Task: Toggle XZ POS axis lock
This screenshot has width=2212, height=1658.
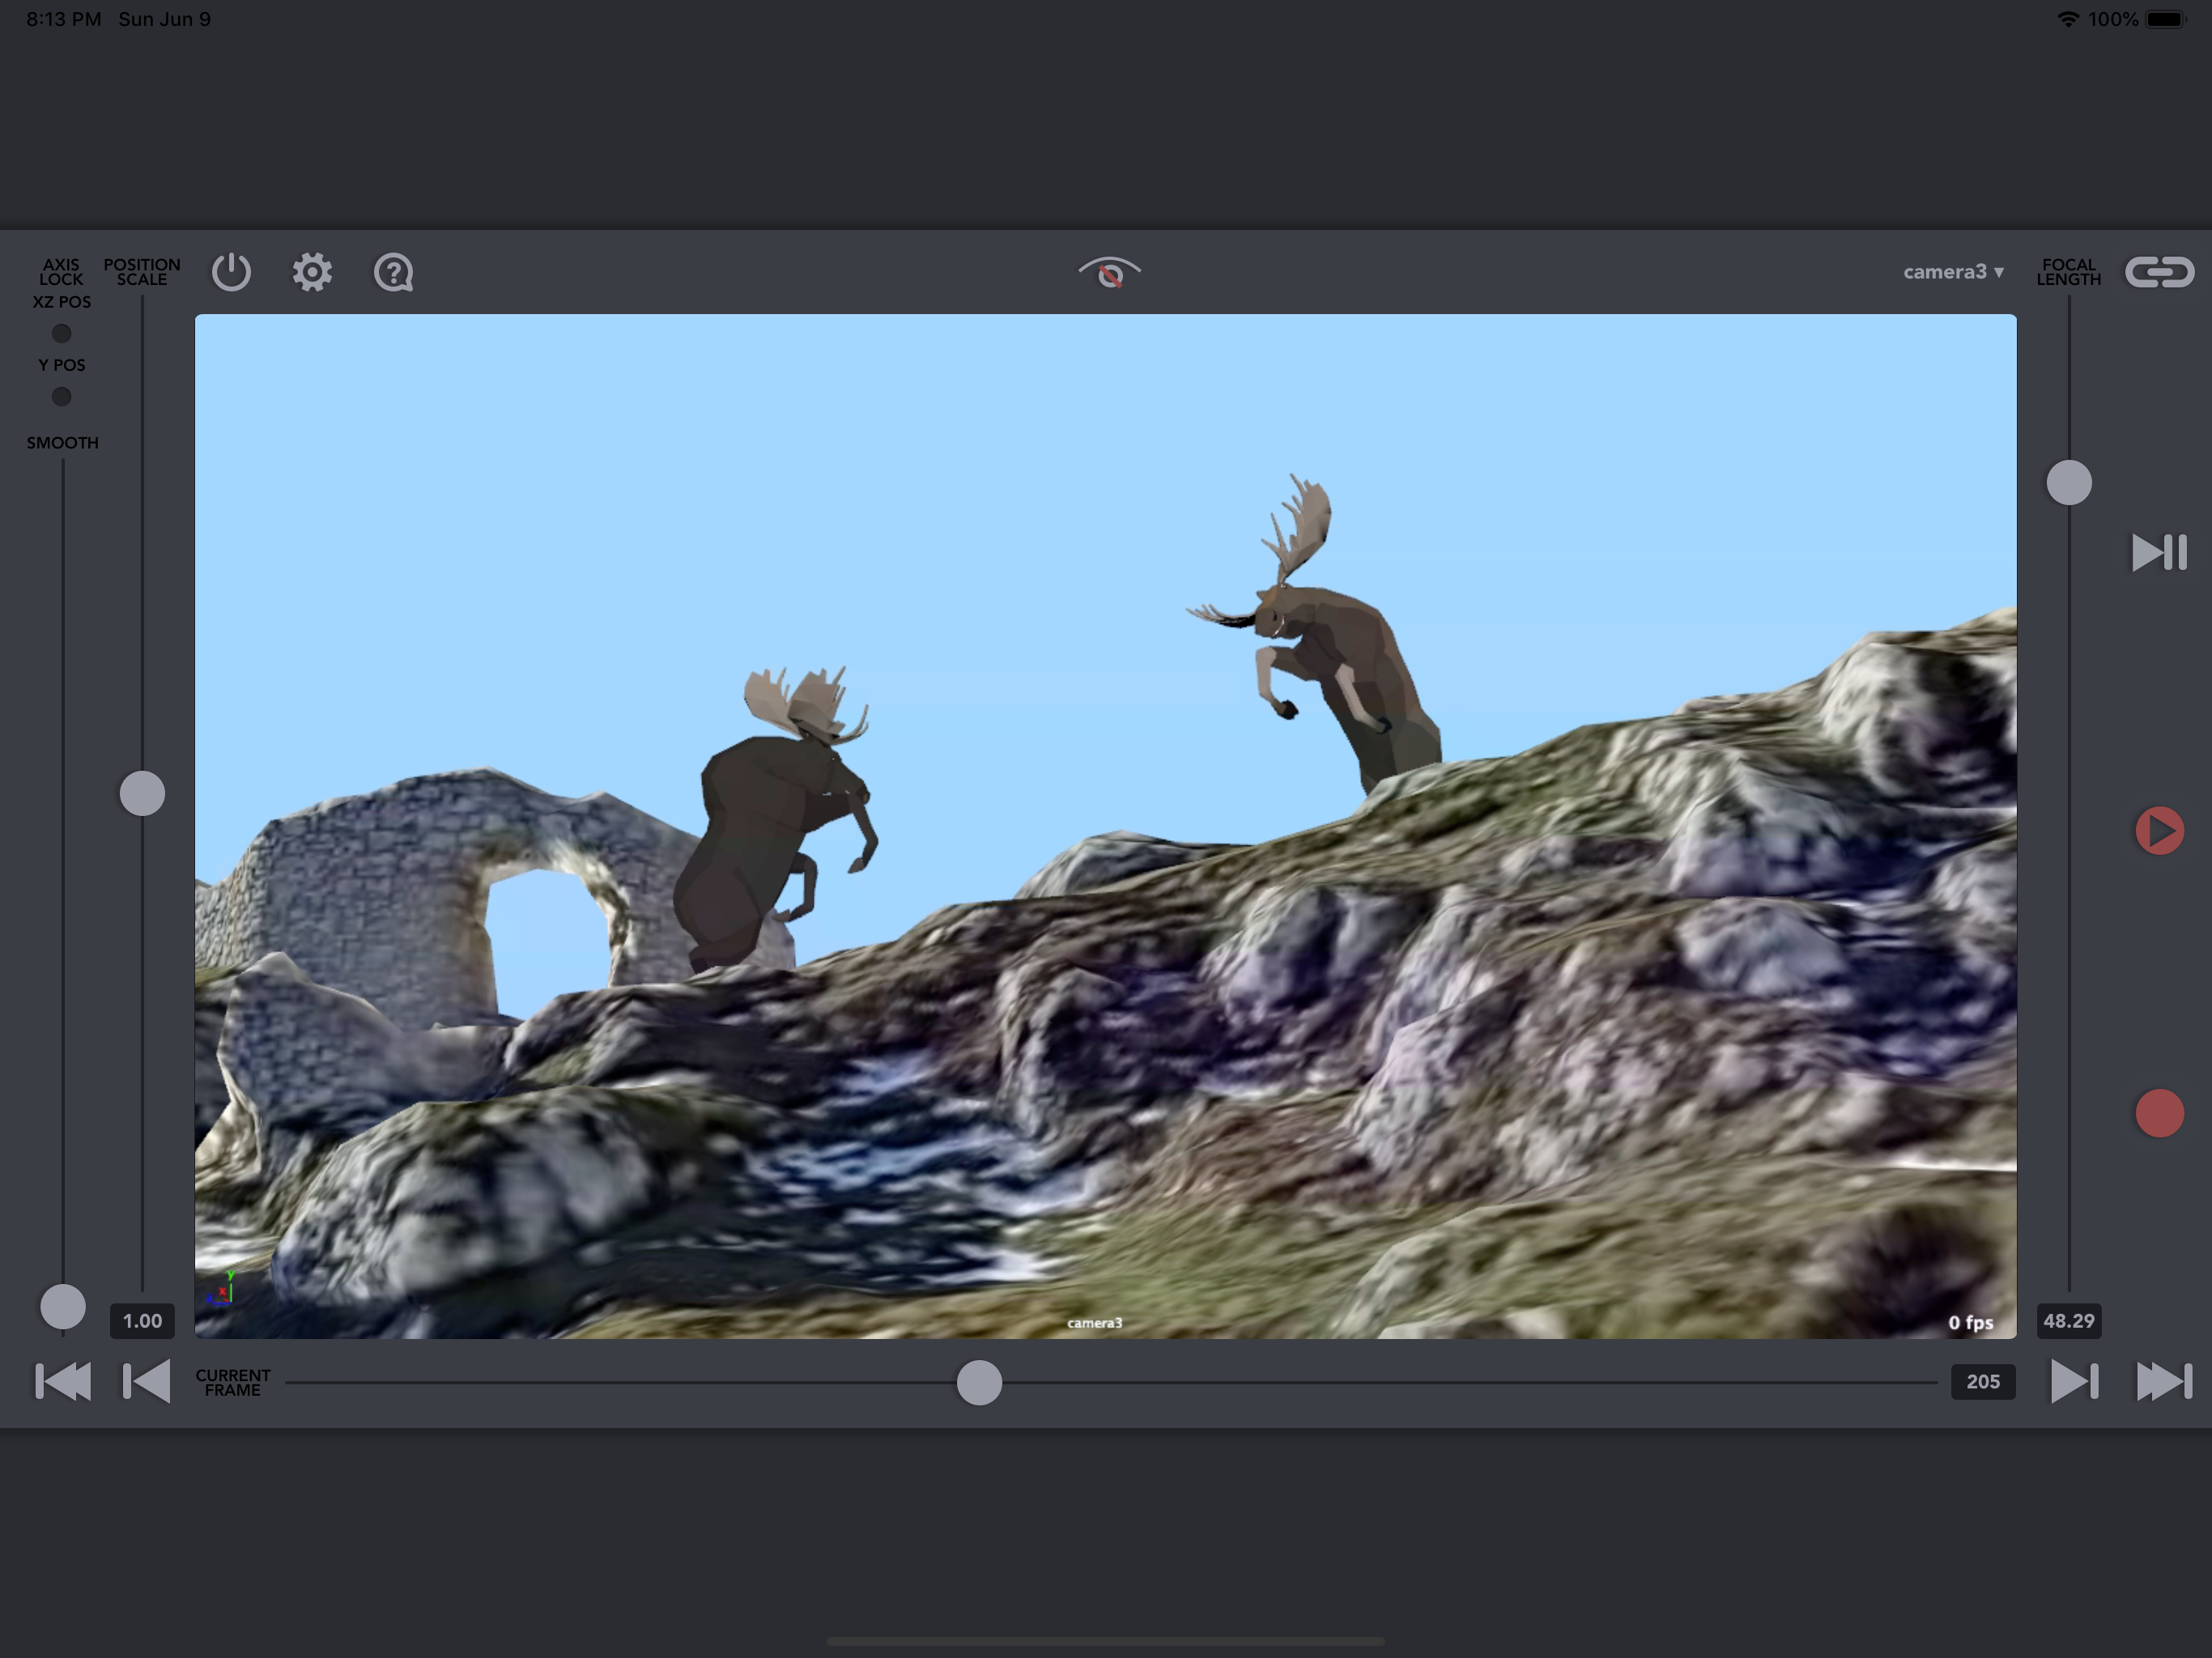Action: [x=62, y=333]
